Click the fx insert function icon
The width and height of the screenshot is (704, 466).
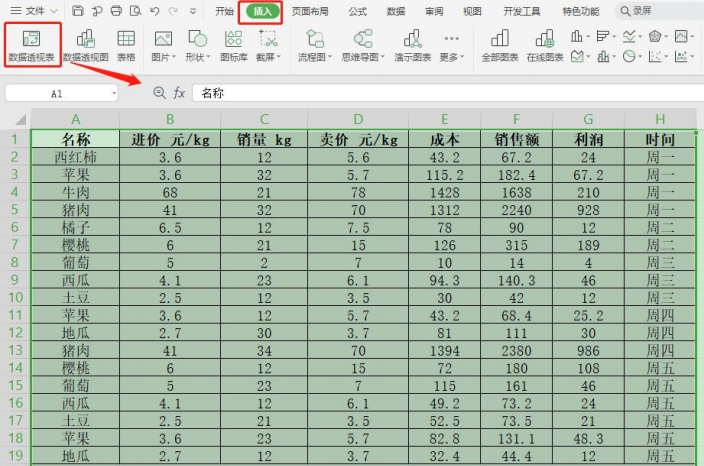tap(179, 93)
